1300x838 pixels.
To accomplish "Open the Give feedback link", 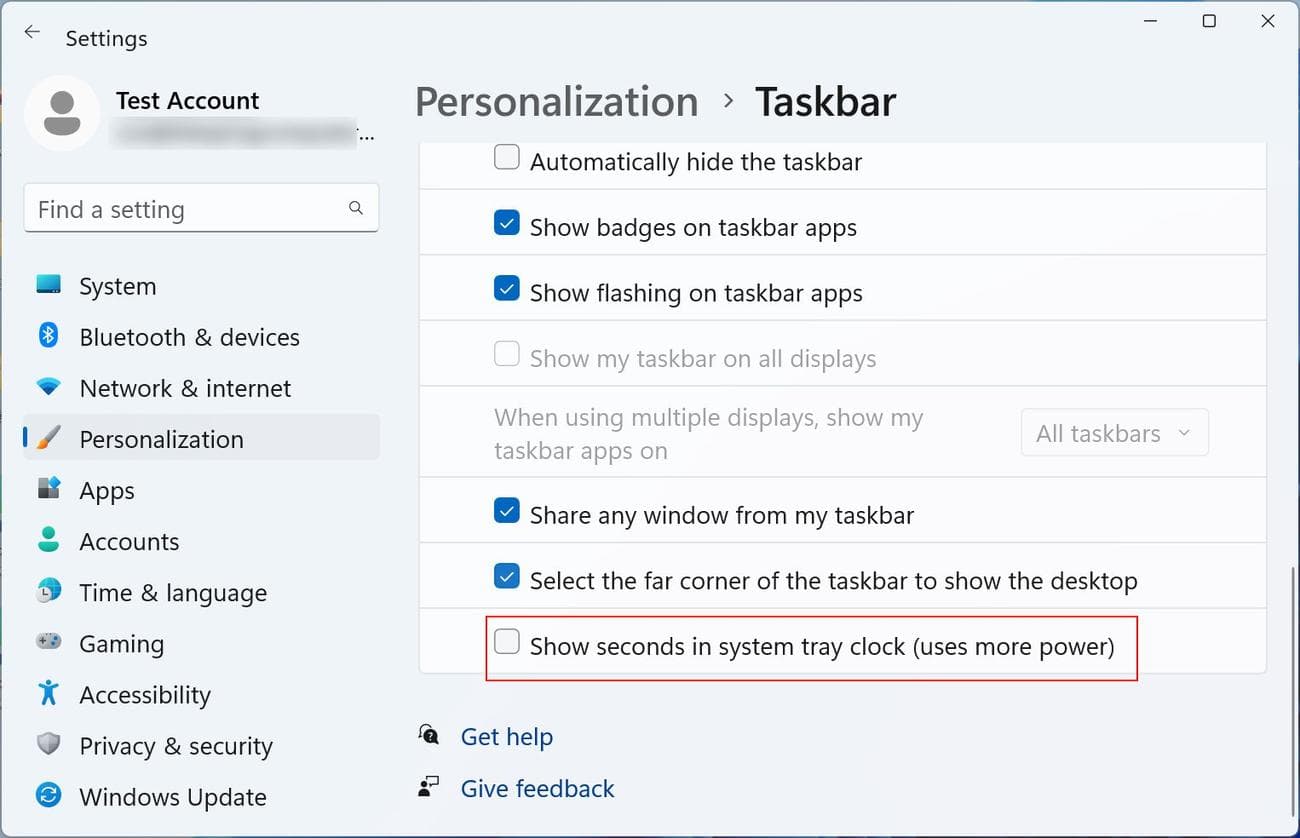I will coord(537,788).
